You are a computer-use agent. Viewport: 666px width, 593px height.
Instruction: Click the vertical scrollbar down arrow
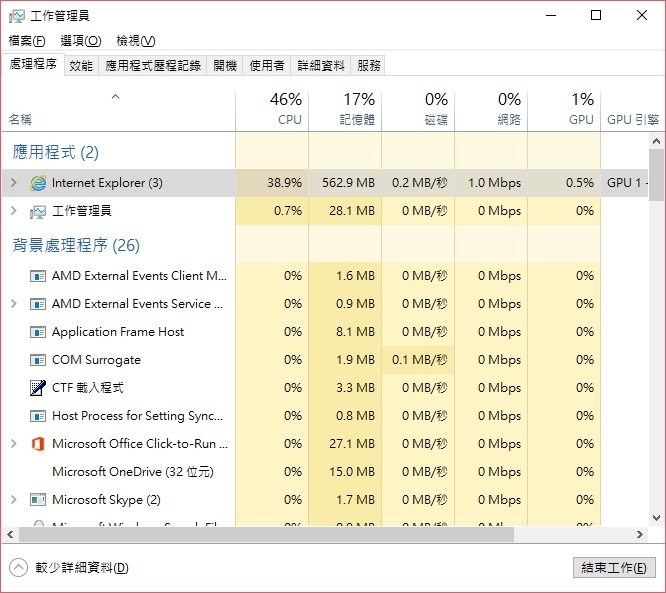(x=656, y=518)
